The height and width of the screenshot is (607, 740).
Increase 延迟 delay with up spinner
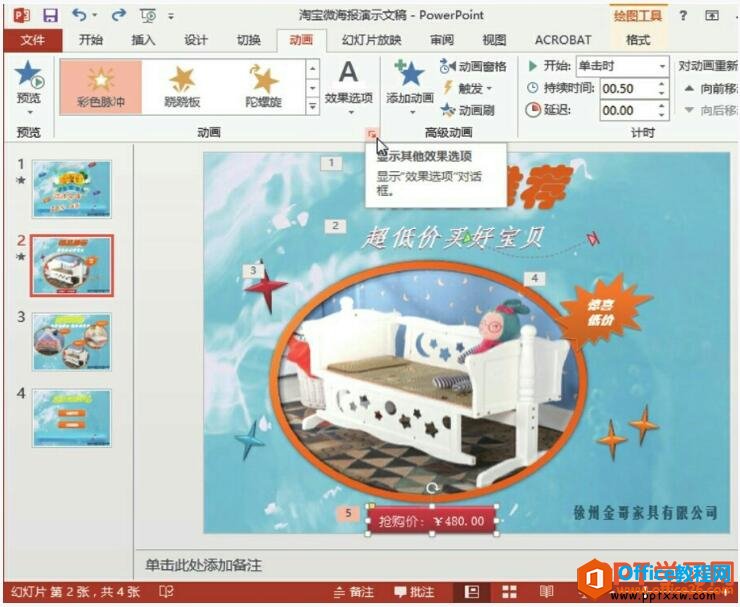tap(662, 106)
